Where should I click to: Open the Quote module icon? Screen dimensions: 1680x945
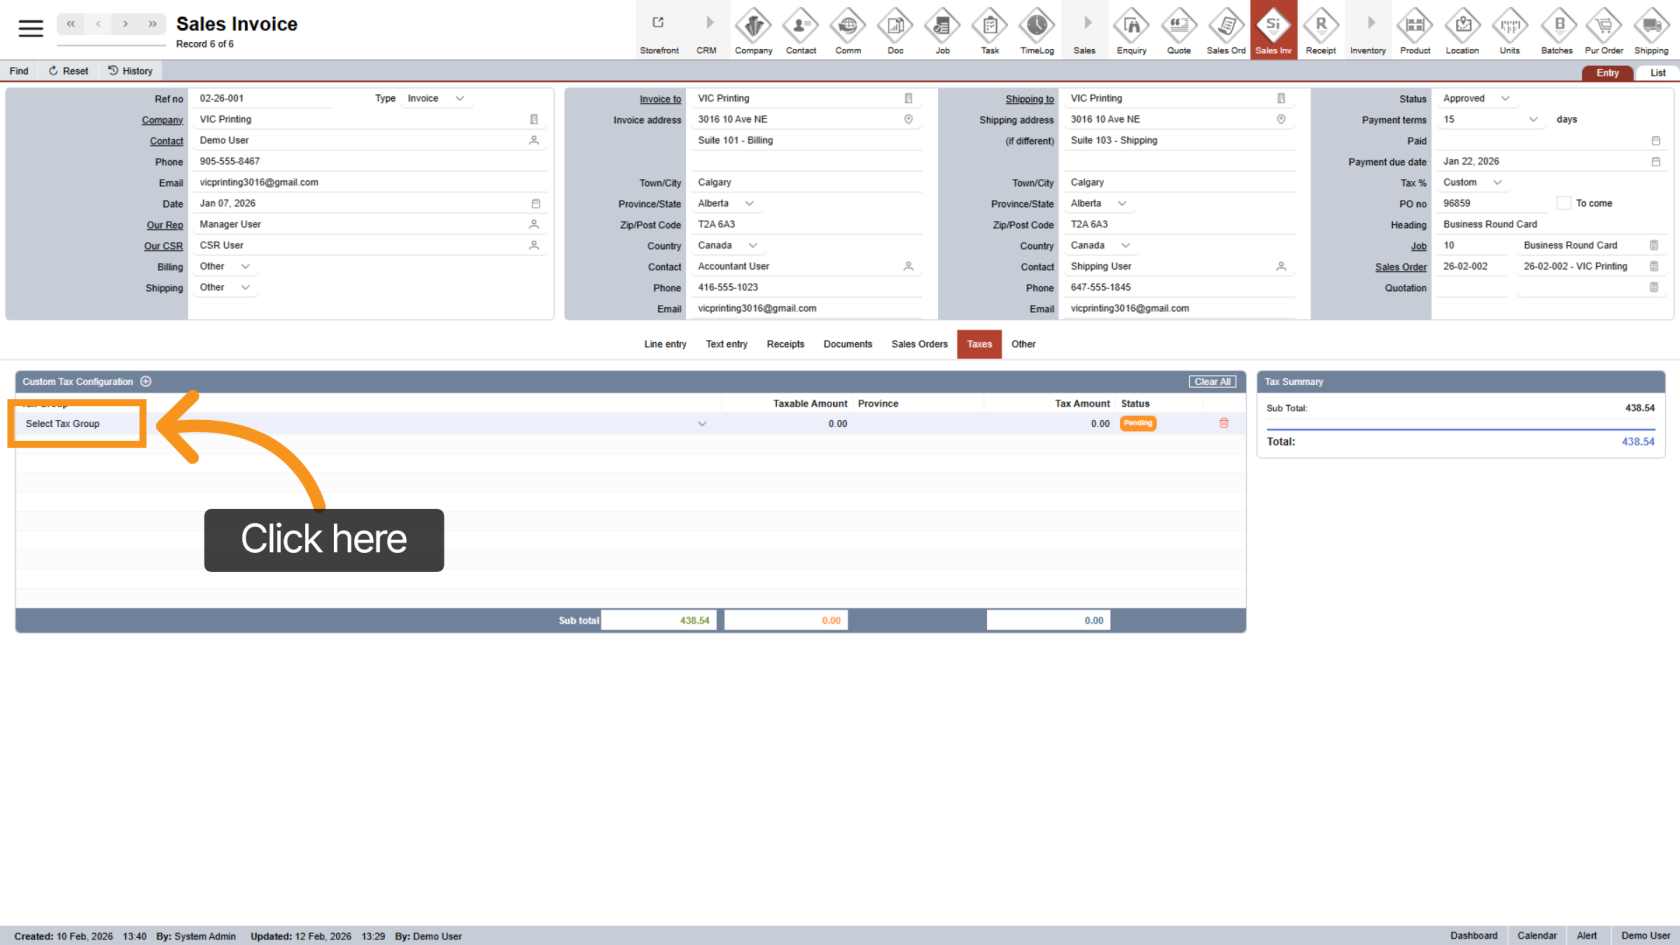coord(1179,30)
